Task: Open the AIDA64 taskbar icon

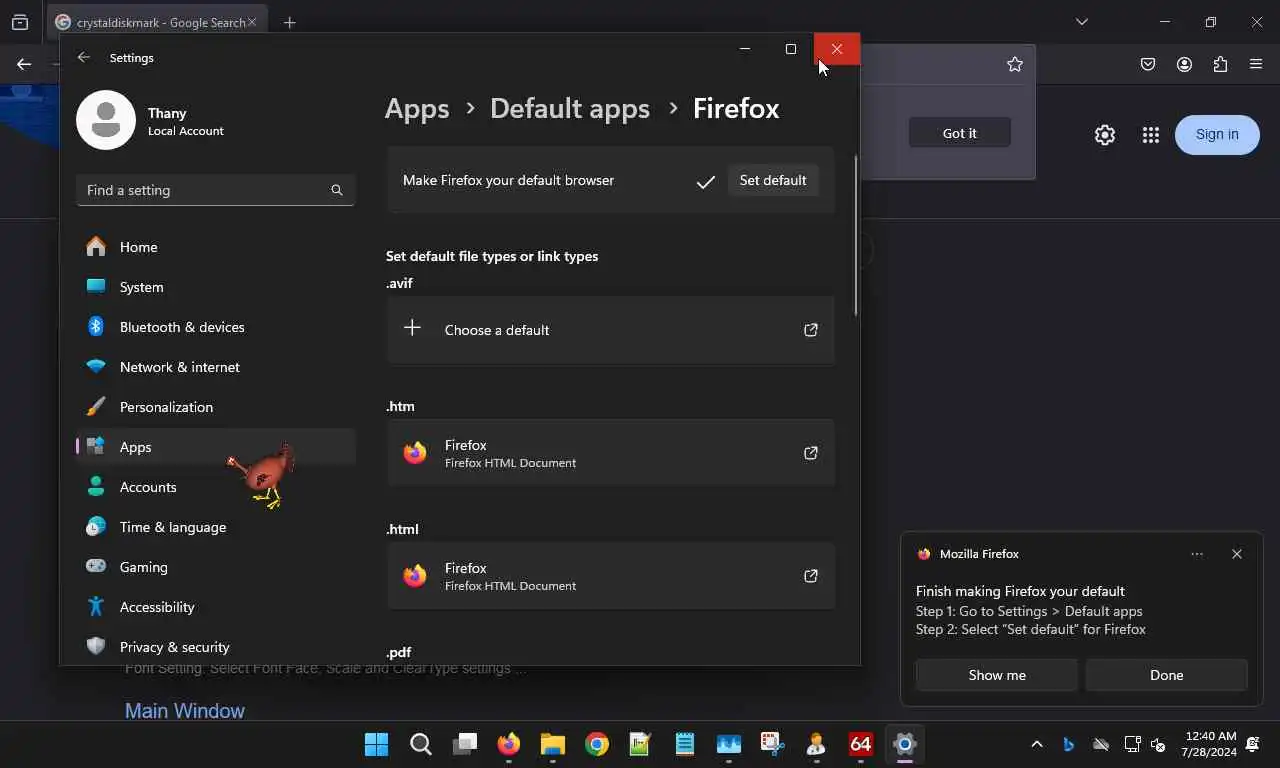Action: (x=861, y=744)
